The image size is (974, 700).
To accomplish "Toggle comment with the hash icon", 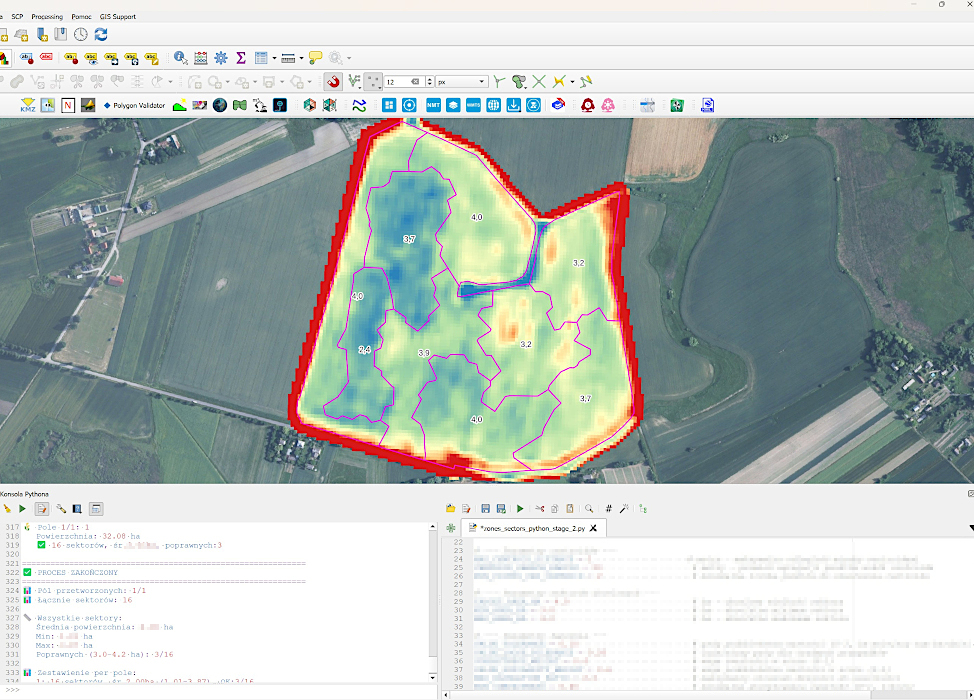I will click(609, 509).
